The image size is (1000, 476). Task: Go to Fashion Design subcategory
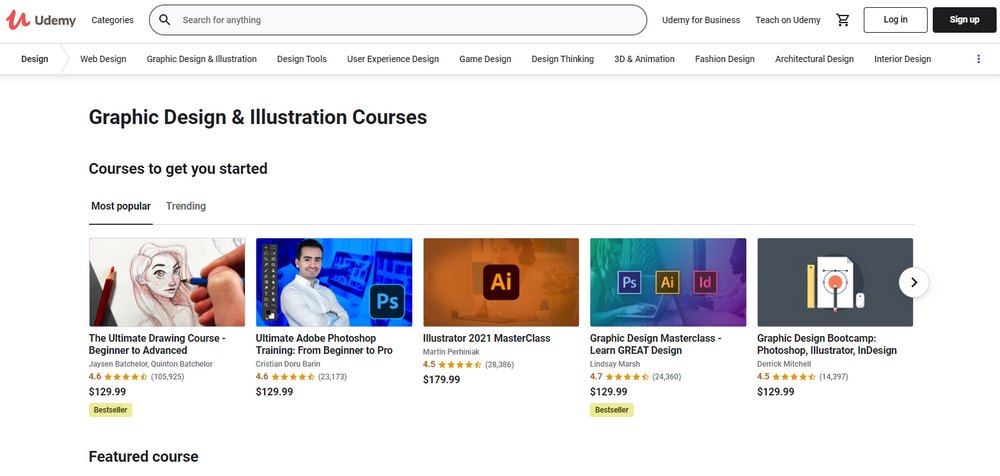coord(724,59)
